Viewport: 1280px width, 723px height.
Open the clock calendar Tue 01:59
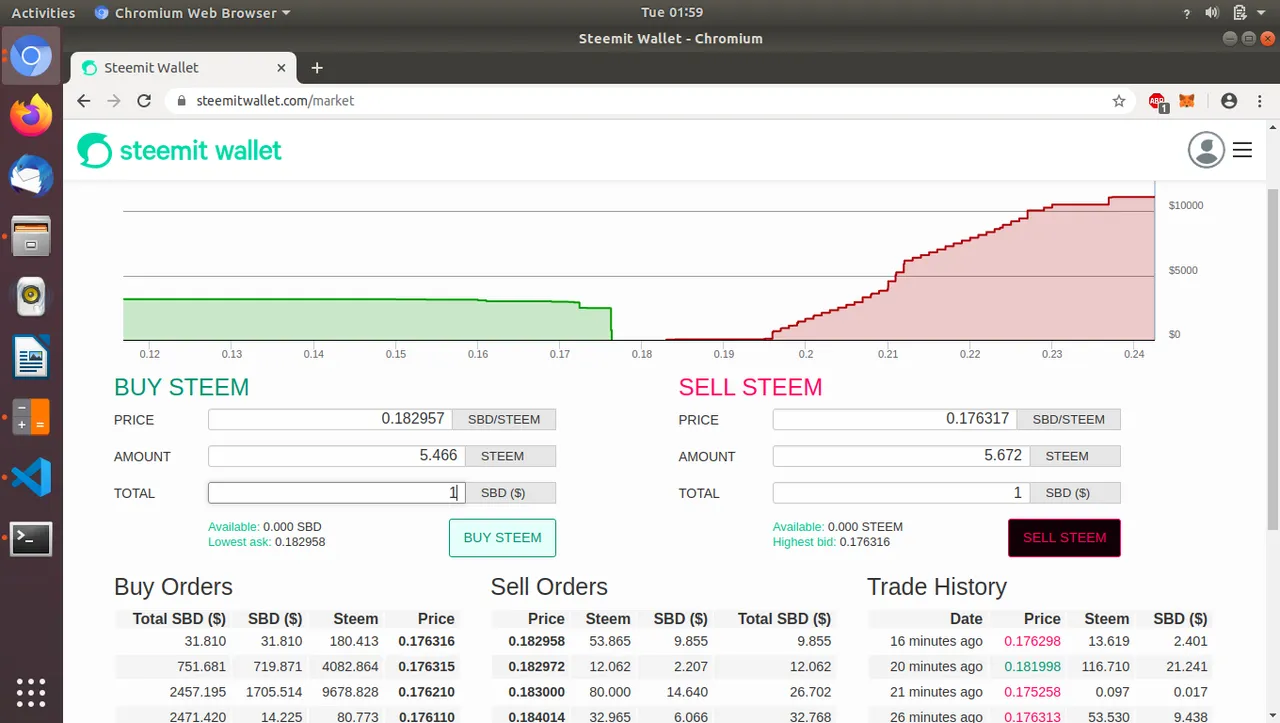(x=671, y=13)
